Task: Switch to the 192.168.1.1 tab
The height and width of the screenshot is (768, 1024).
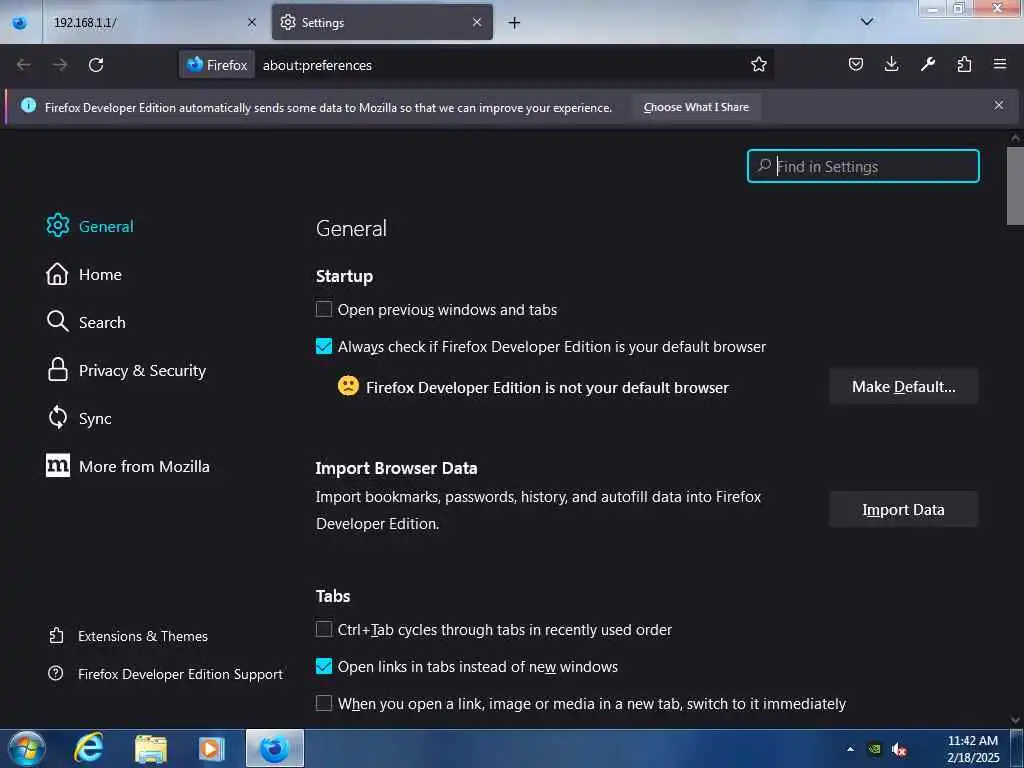Action: point(155,23)
